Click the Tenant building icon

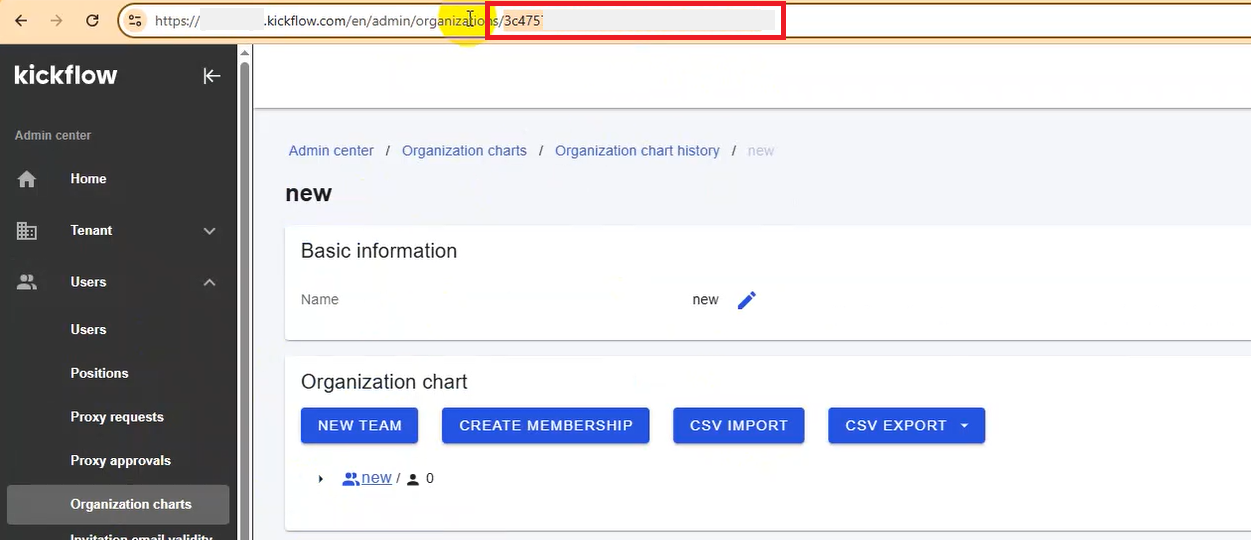coord(27,231)
